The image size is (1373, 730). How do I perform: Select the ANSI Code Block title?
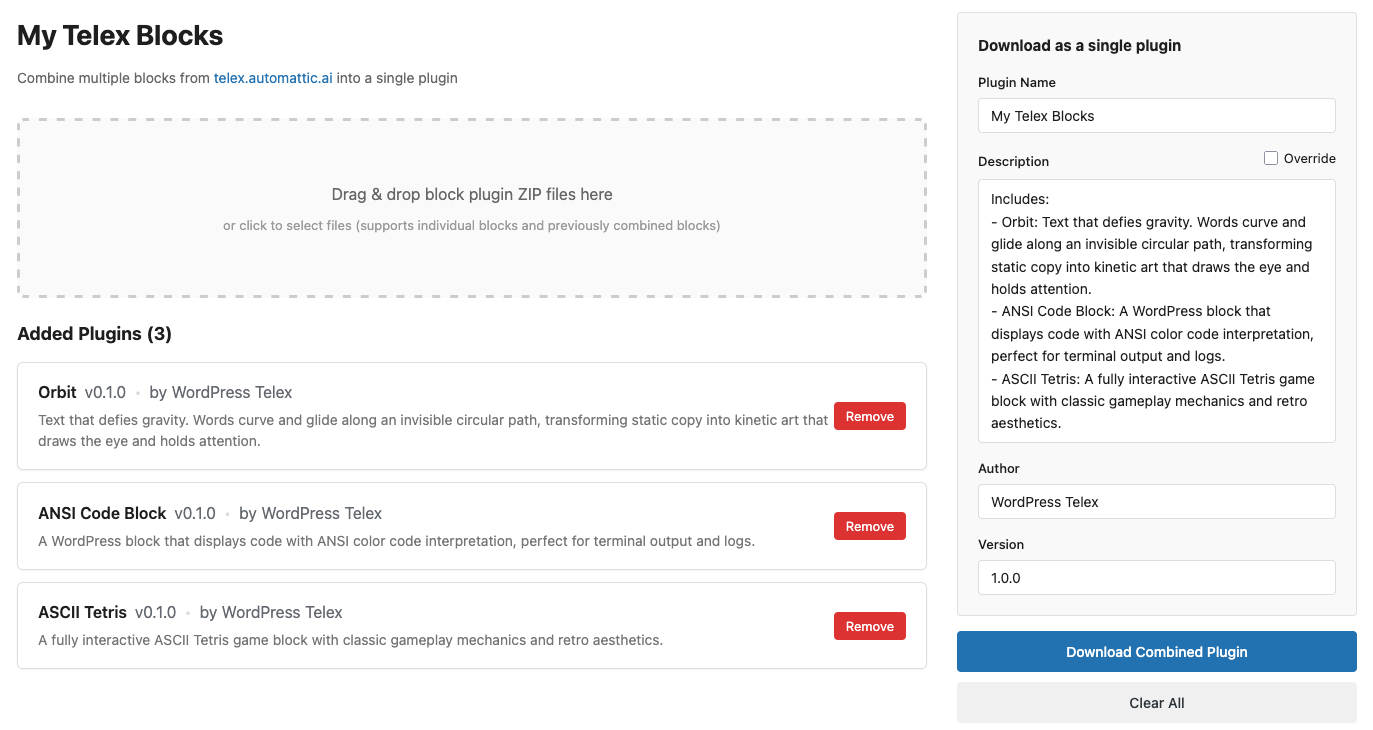102,513
